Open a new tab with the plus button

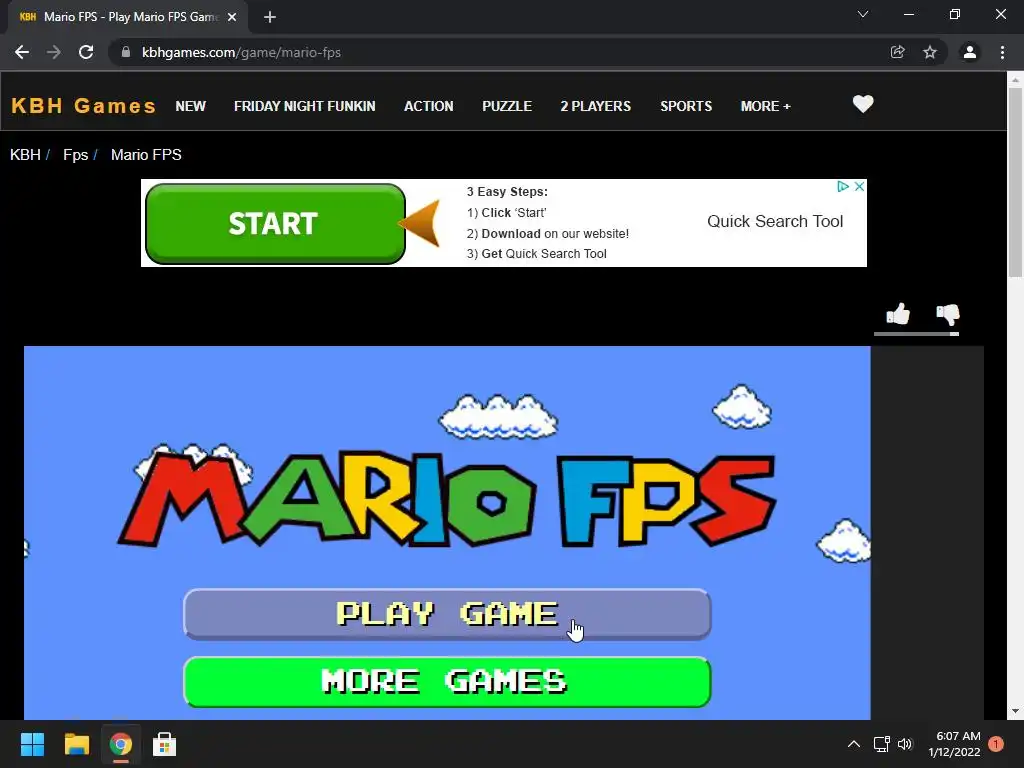coord(270,17)
